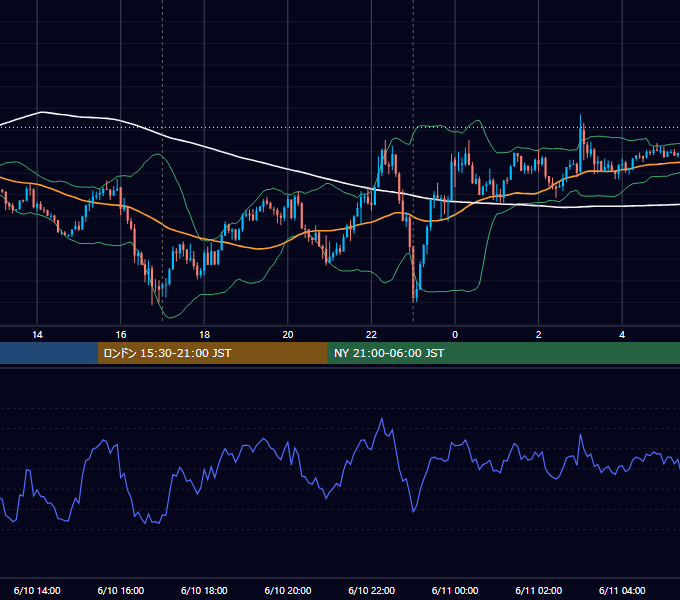
Task: Click the 4 hour label on price chart axis
Action: (x=622, y=335)
